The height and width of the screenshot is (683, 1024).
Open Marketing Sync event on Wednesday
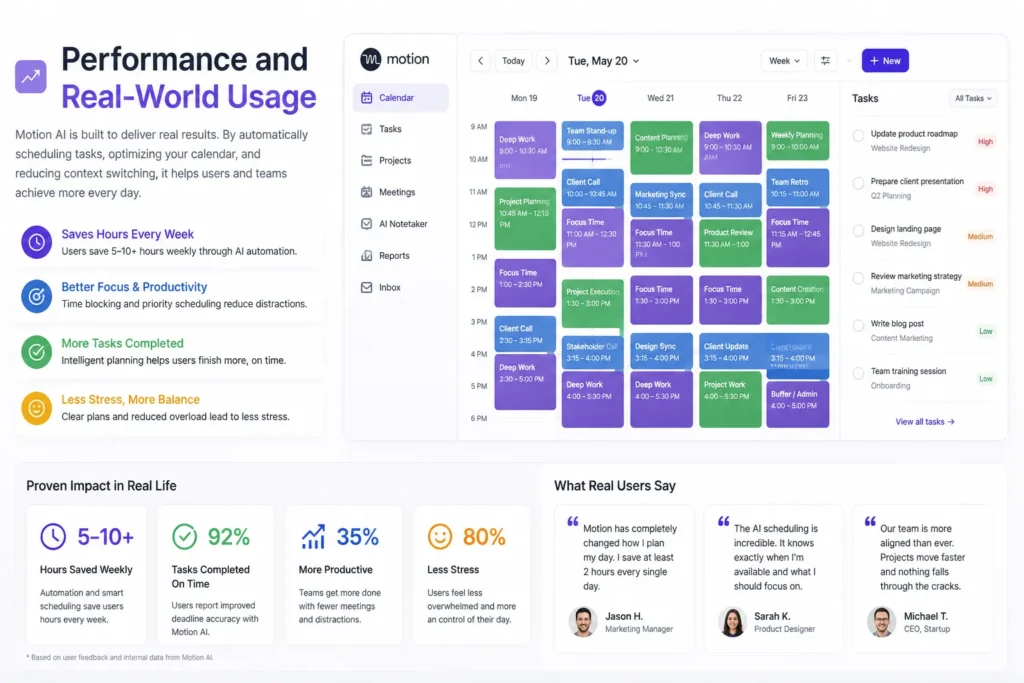click(x=662, y=200)
